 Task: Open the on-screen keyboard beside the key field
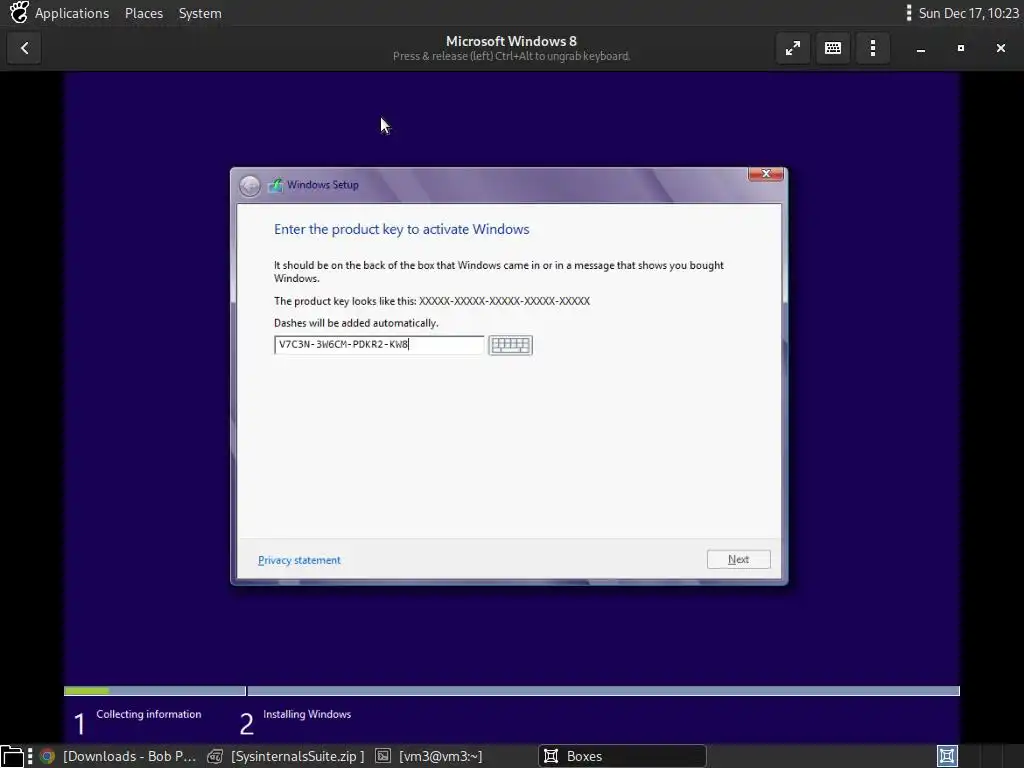[x=510, y=345]
